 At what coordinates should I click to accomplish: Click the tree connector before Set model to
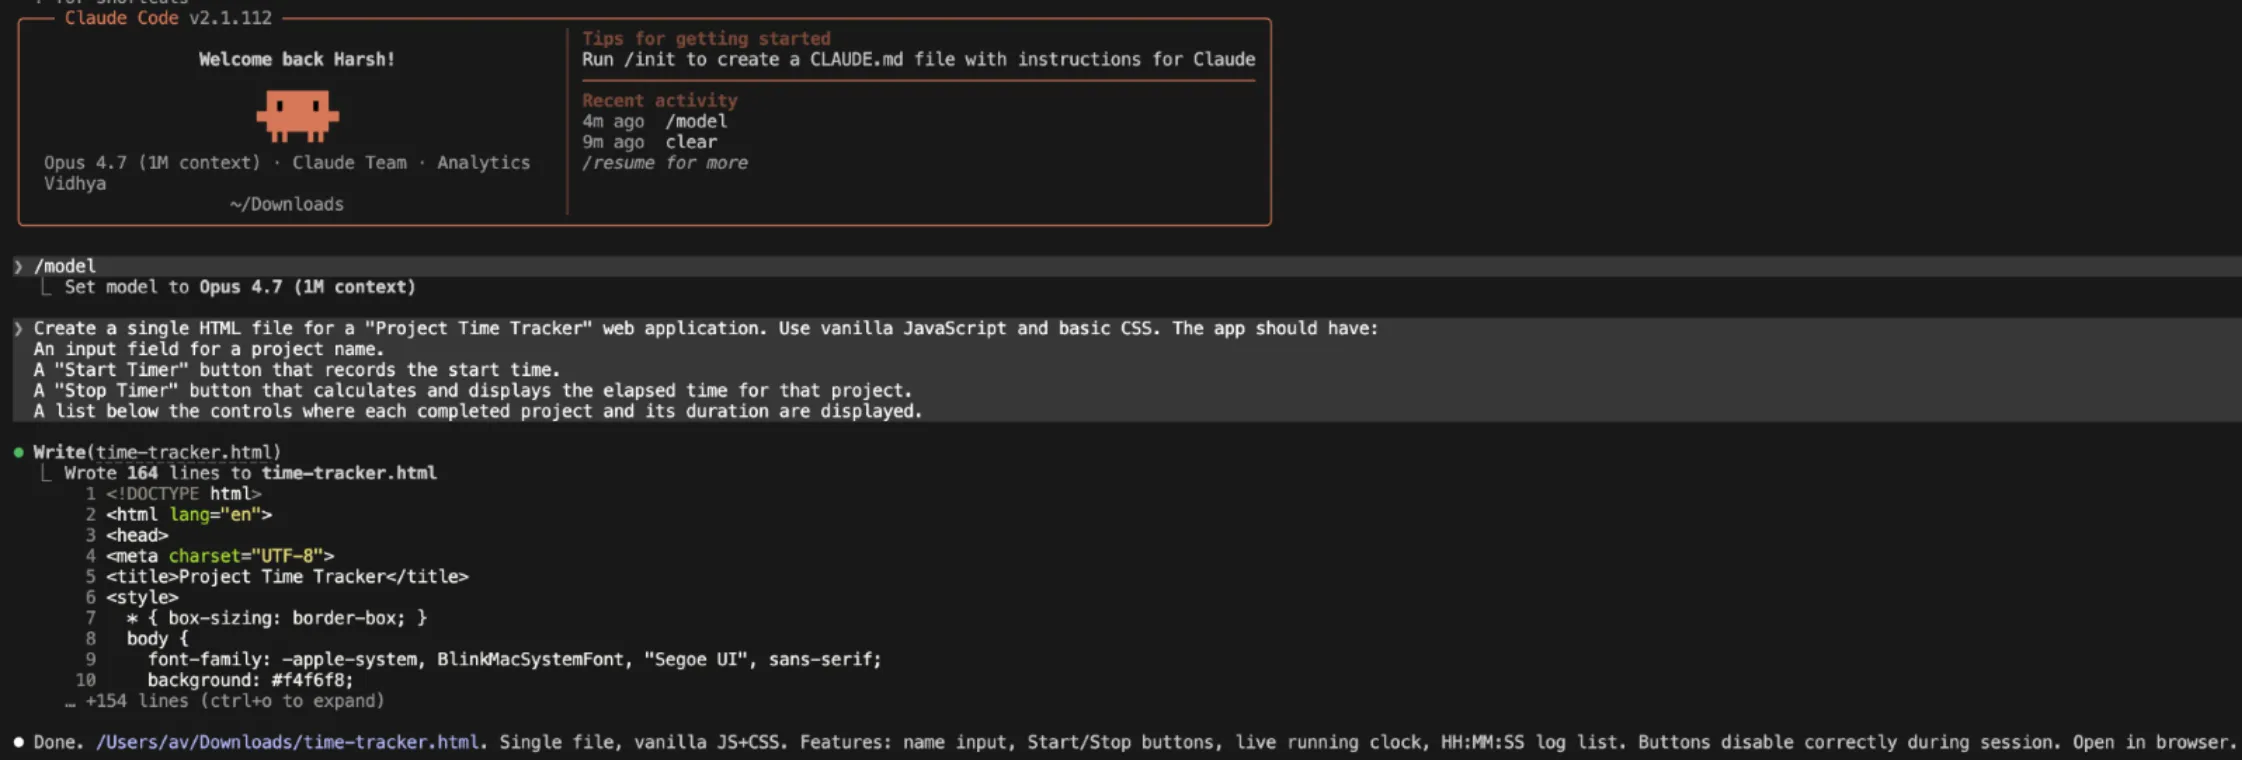46,287
